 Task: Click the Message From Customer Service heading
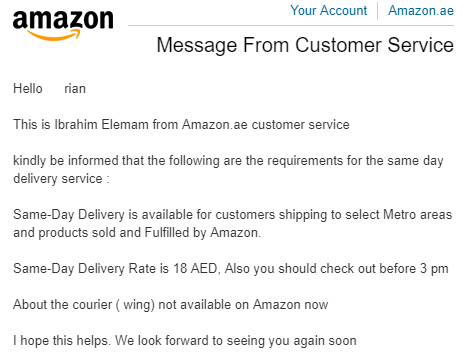pyautogui.click(x=305, y=45)
